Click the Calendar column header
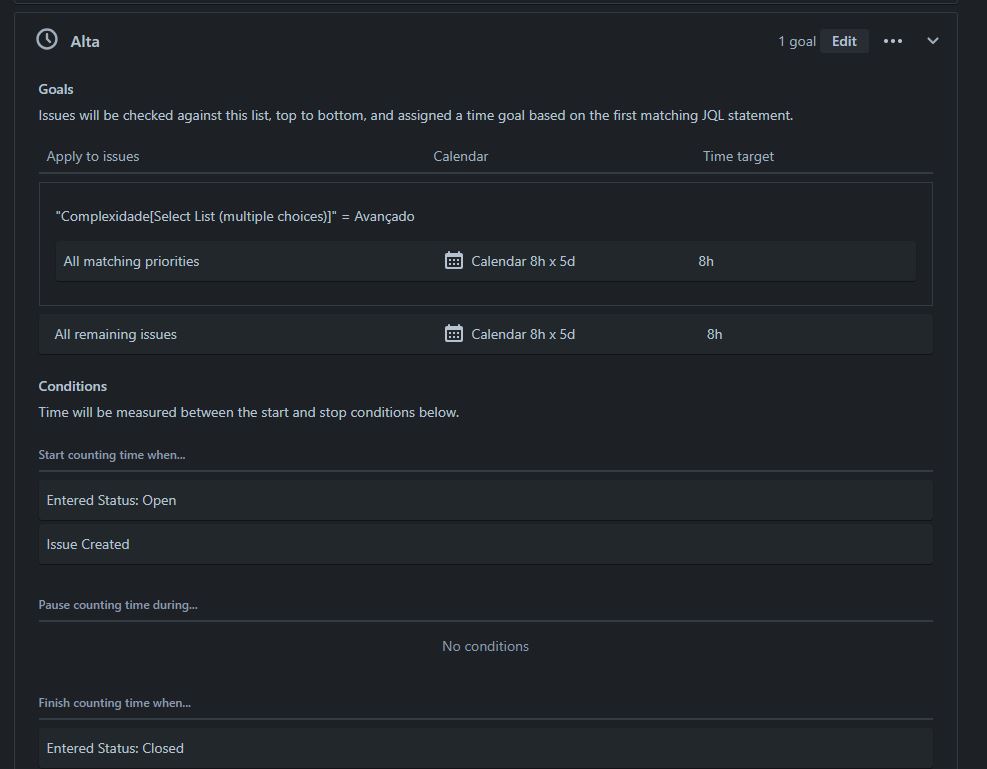Screen dimensions: 987x769 (x=460, y=157)
